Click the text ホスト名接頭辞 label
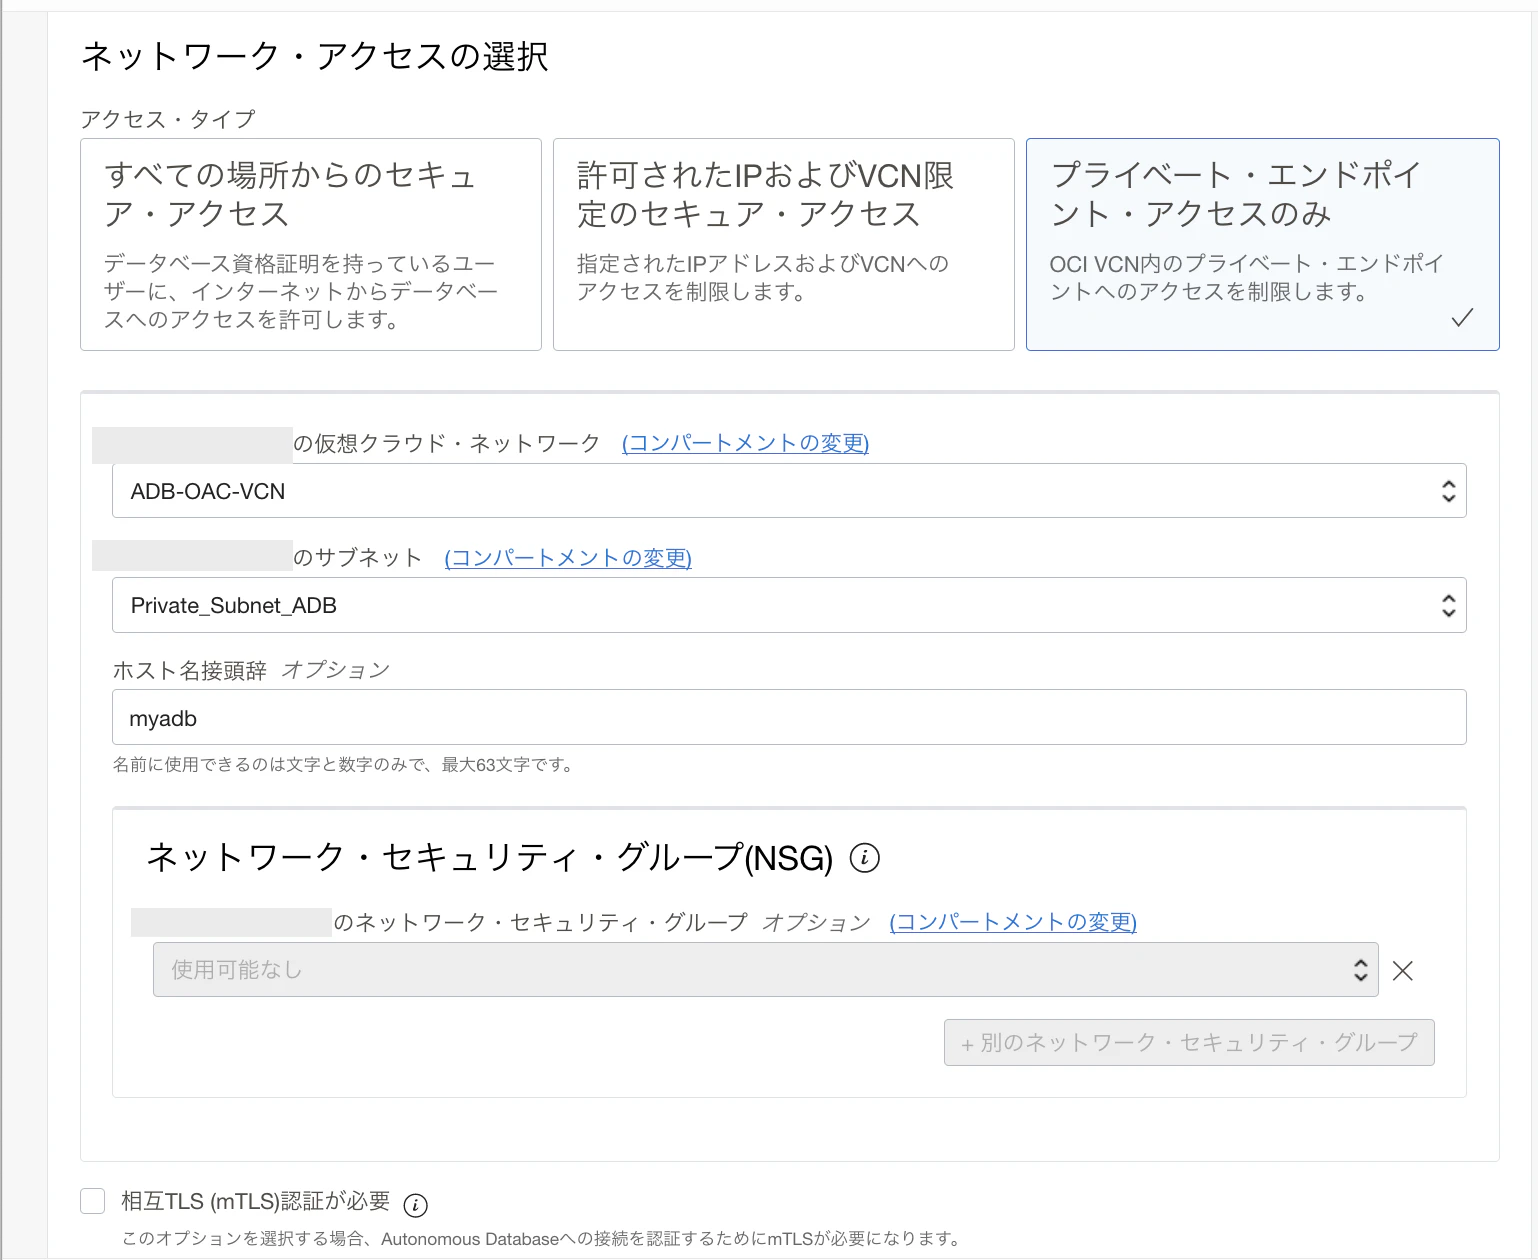 pos(189,670)
